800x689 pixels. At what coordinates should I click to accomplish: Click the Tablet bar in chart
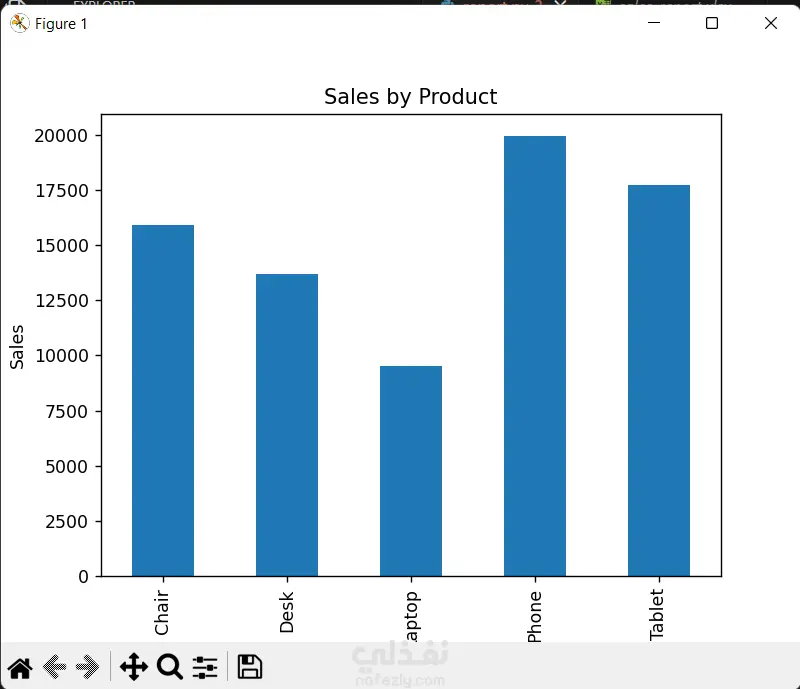pos(659,380)
